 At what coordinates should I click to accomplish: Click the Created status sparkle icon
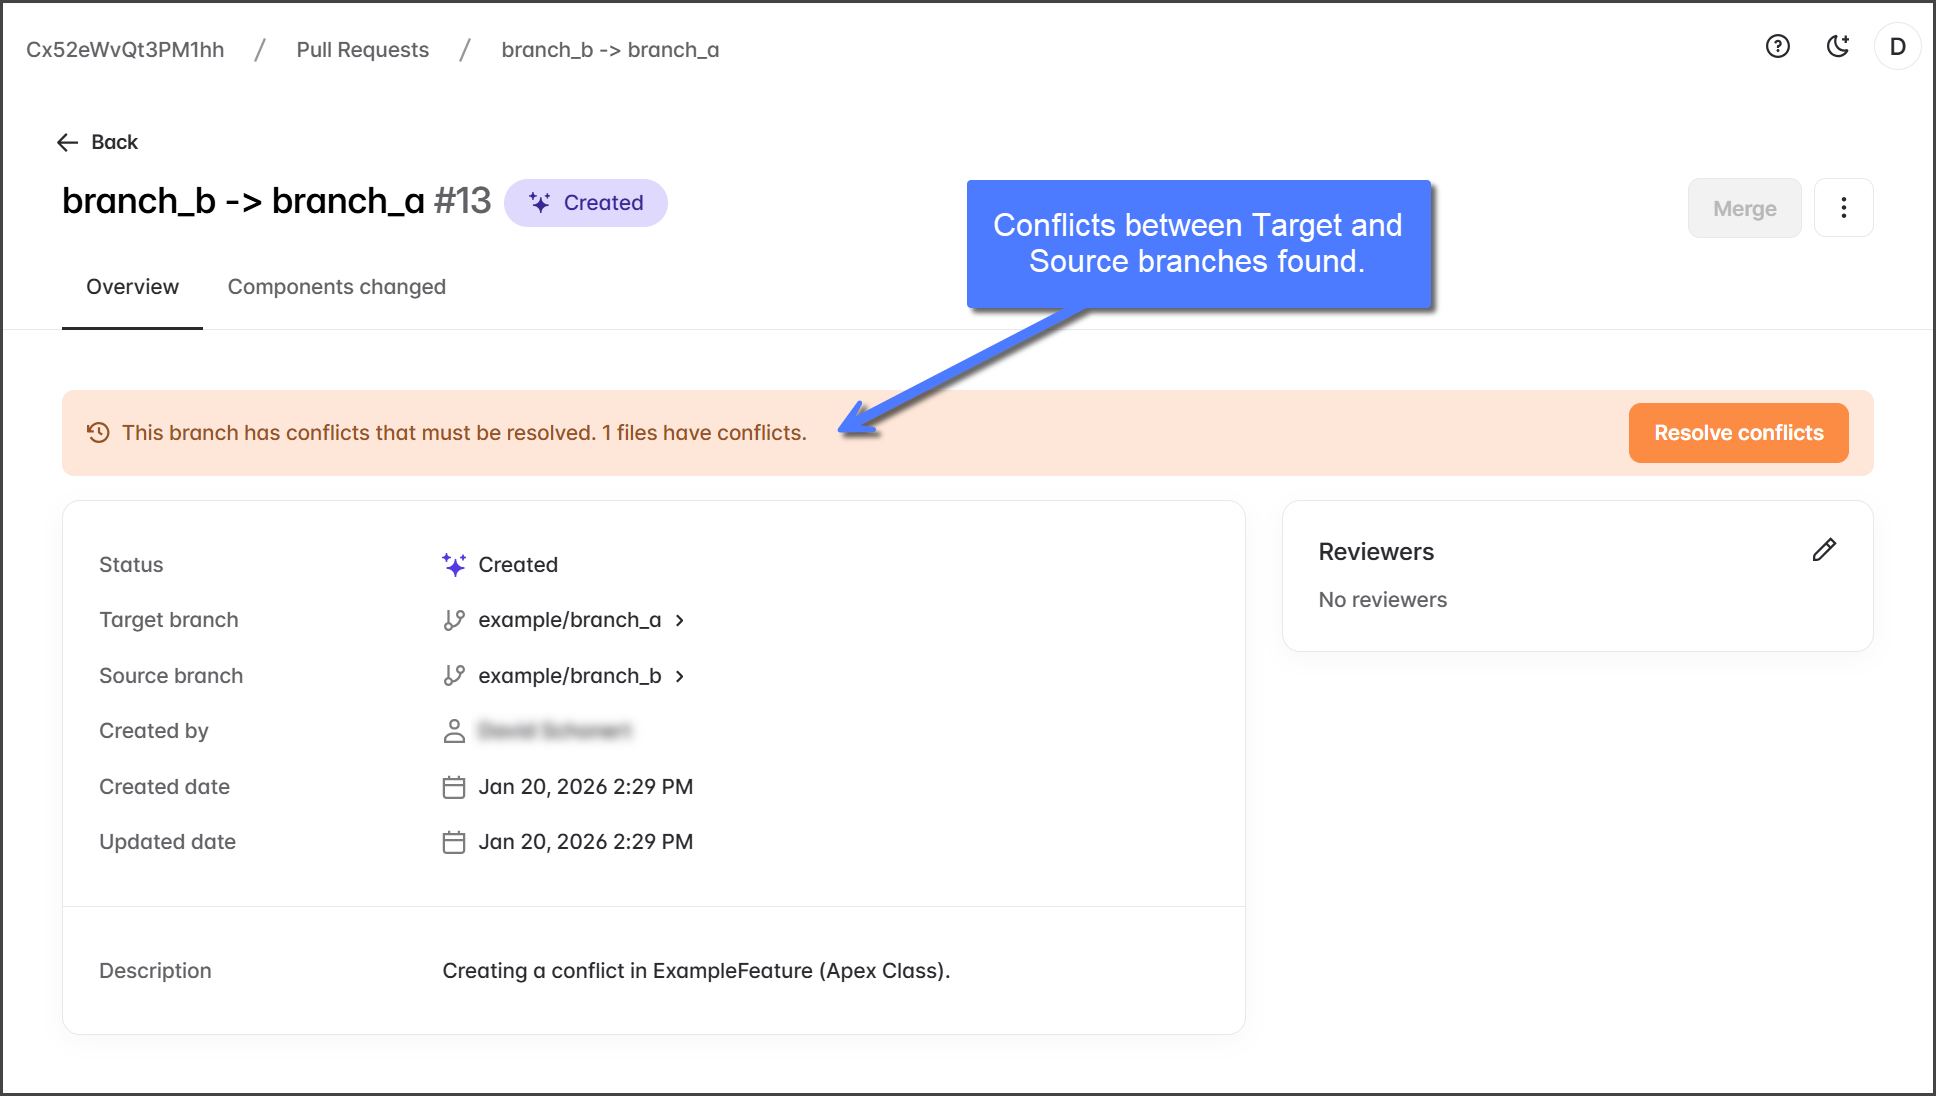pos(454,565)
